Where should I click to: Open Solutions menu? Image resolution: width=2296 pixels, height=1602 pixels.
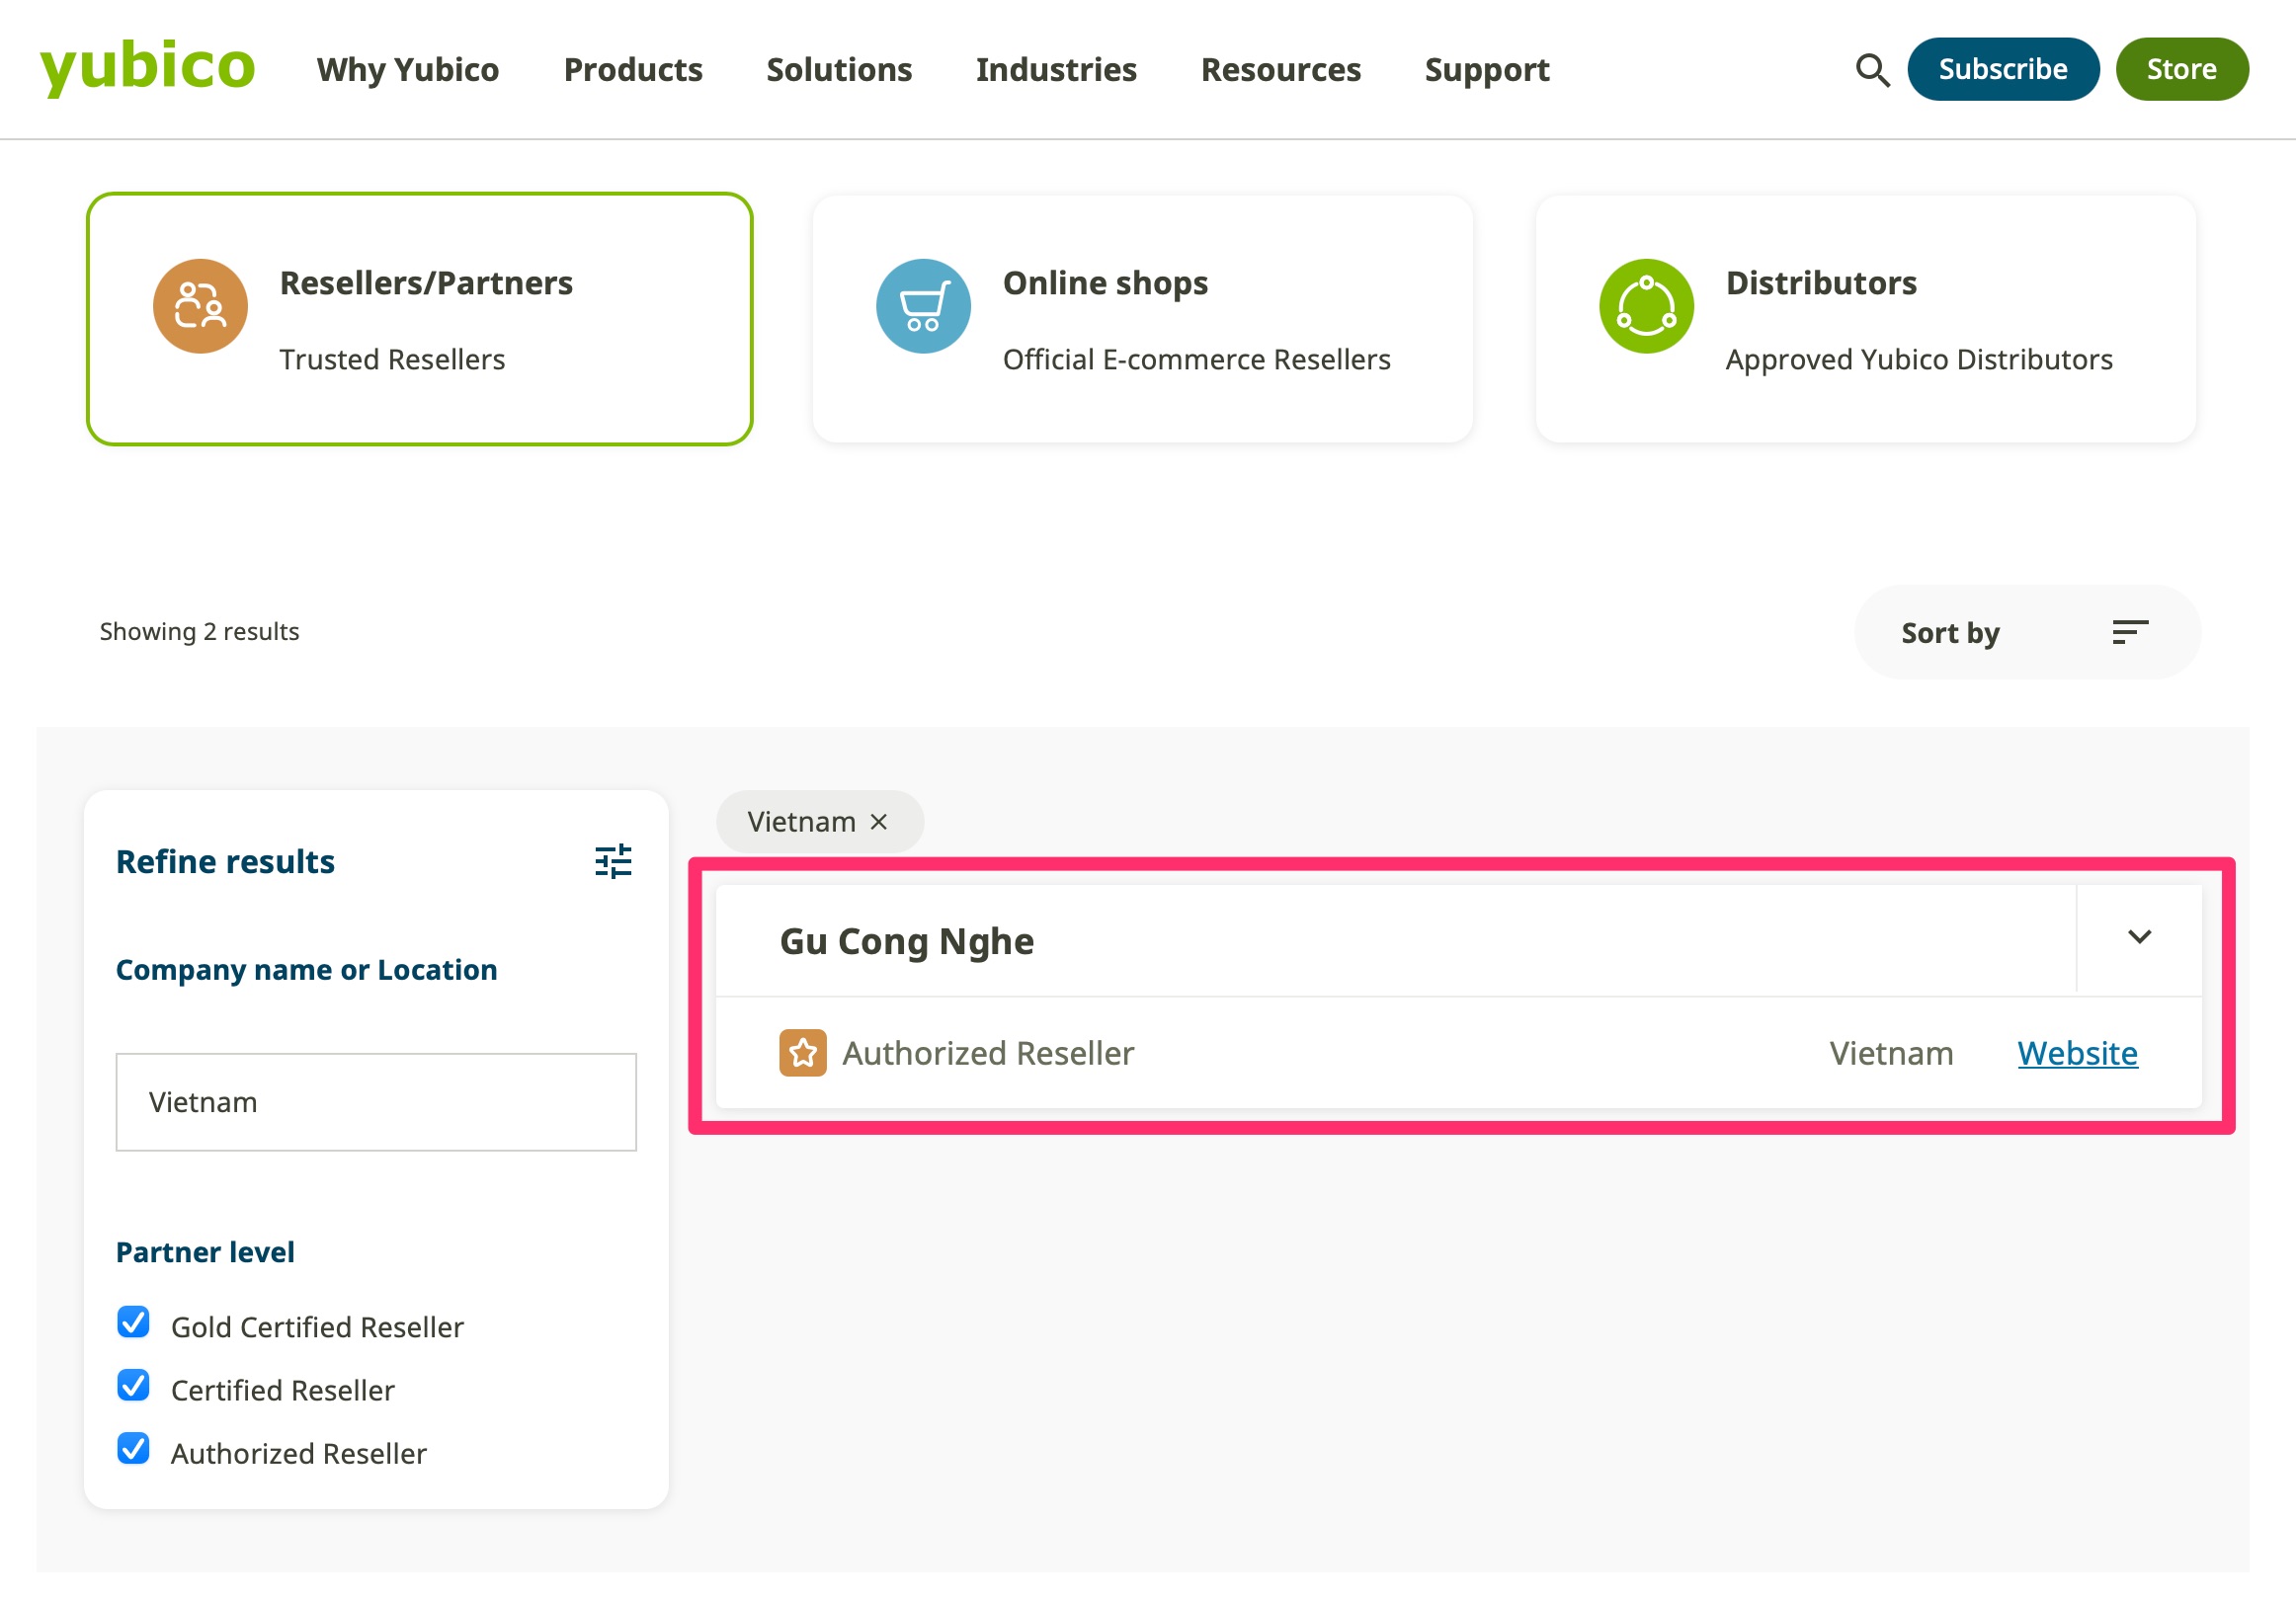(x=839, y=70)
